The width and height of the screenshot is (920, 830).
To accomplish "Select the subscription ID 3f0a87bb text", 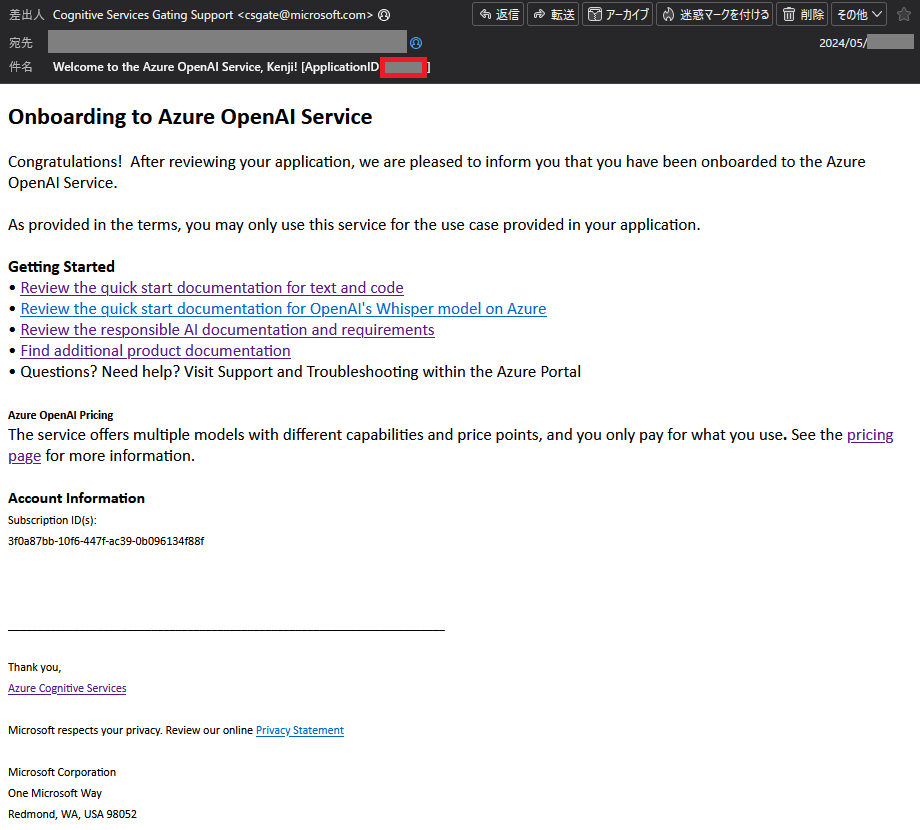I will 106,541.
